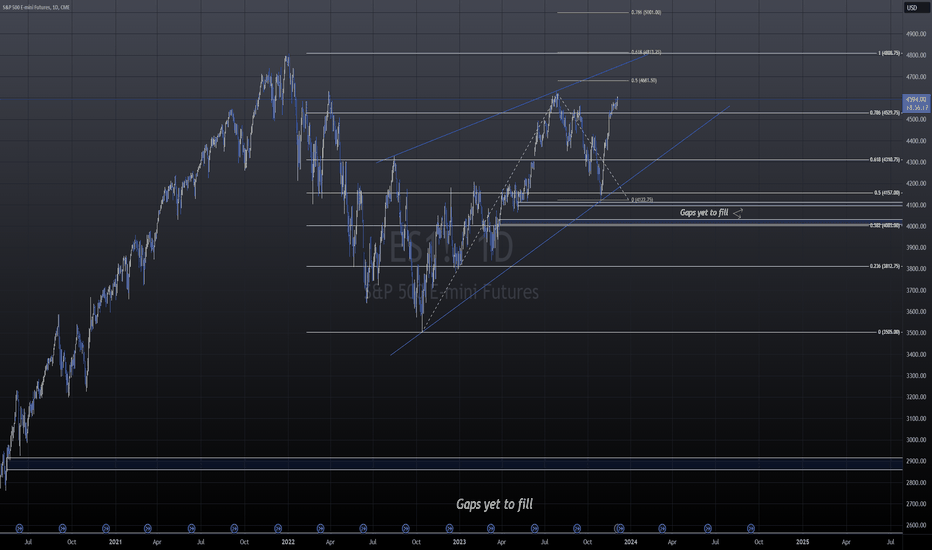Screen dimensions: 932x550
Task: Open the event marker left of Apr 2022
Action: click(321, 528)
